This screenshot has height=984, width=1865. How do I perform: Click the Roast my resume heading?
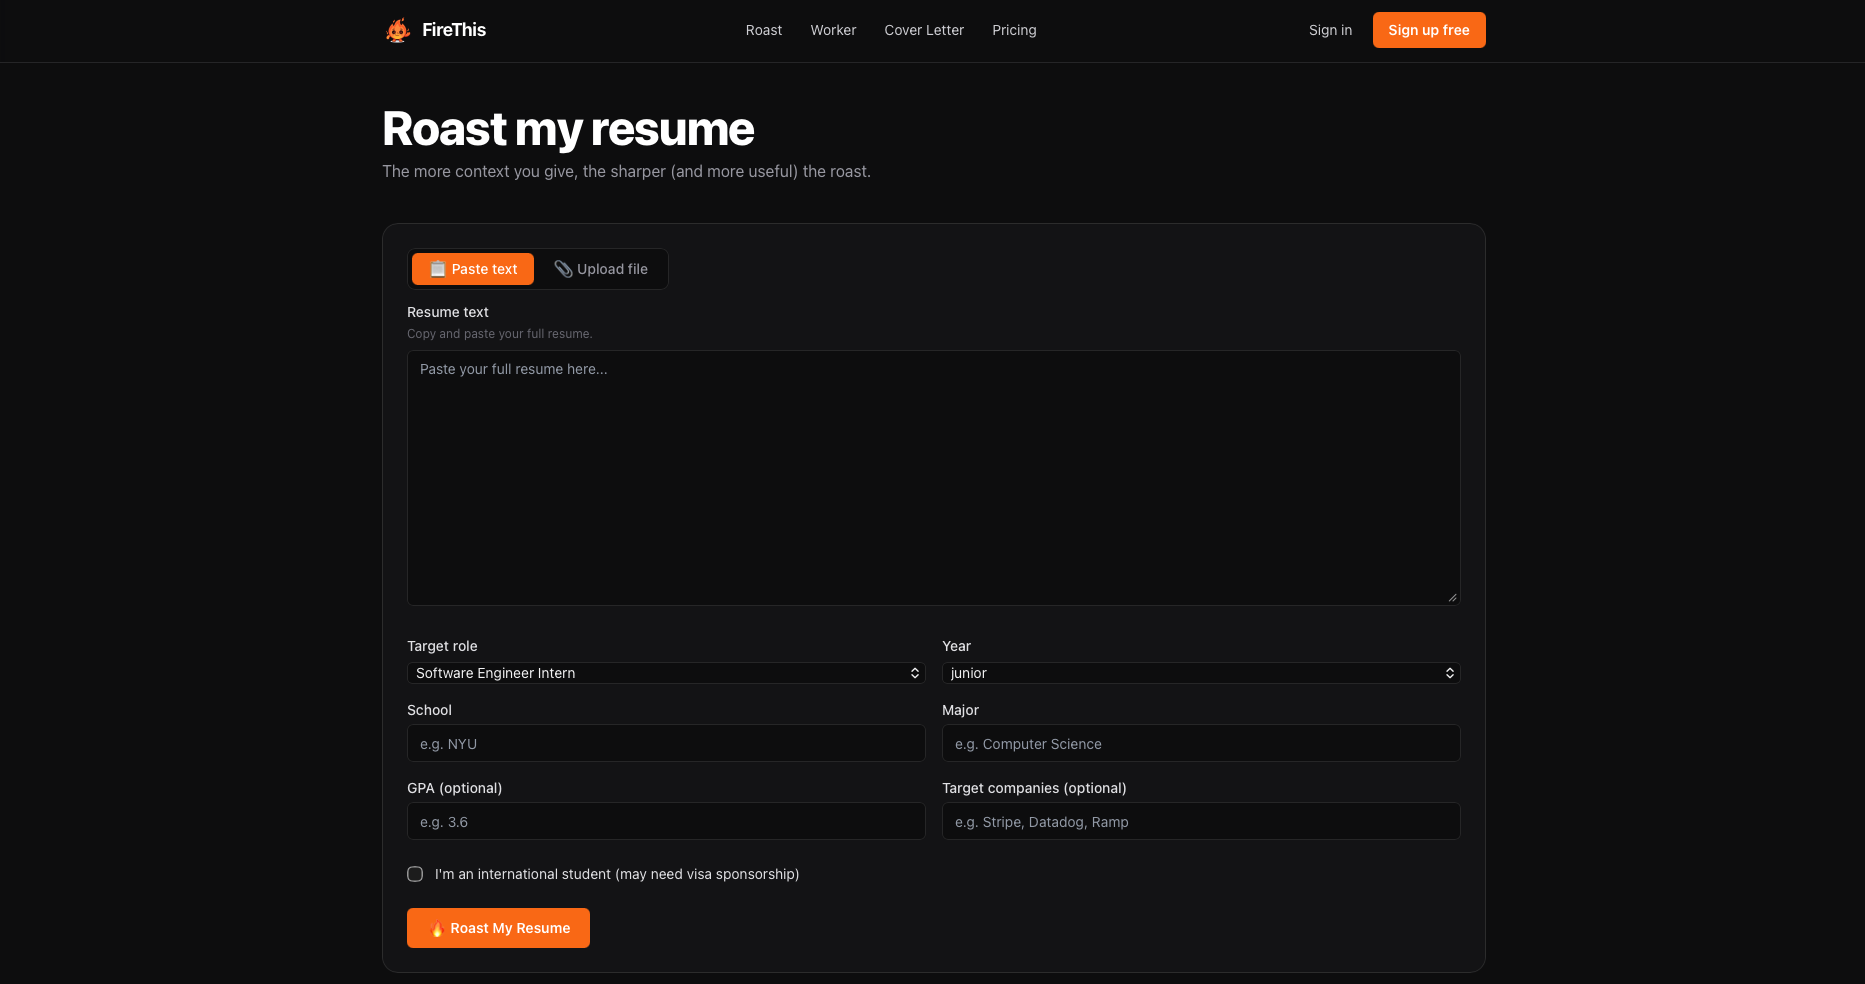[568, 129]
